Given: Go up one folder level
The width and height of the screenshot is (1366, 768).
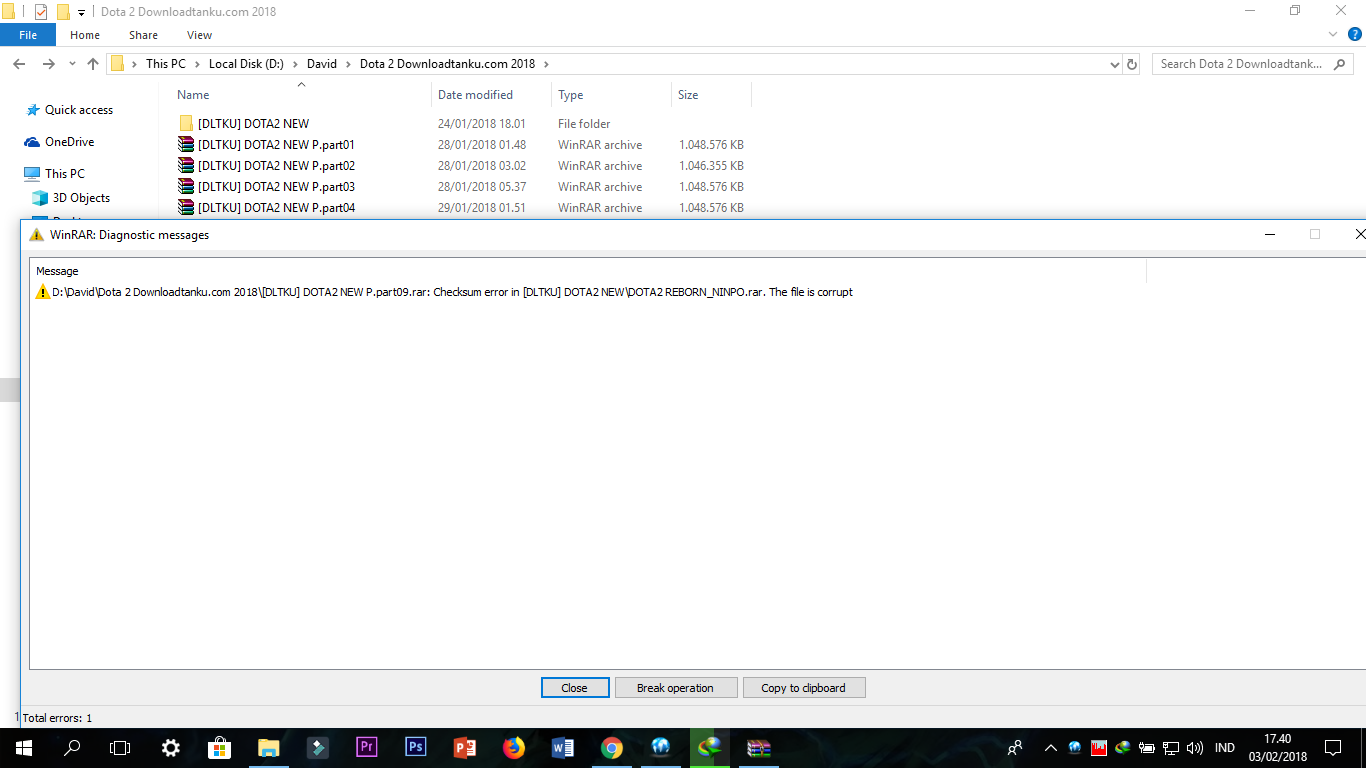Looking at the screenshot, I should click(x=93, y=64).
